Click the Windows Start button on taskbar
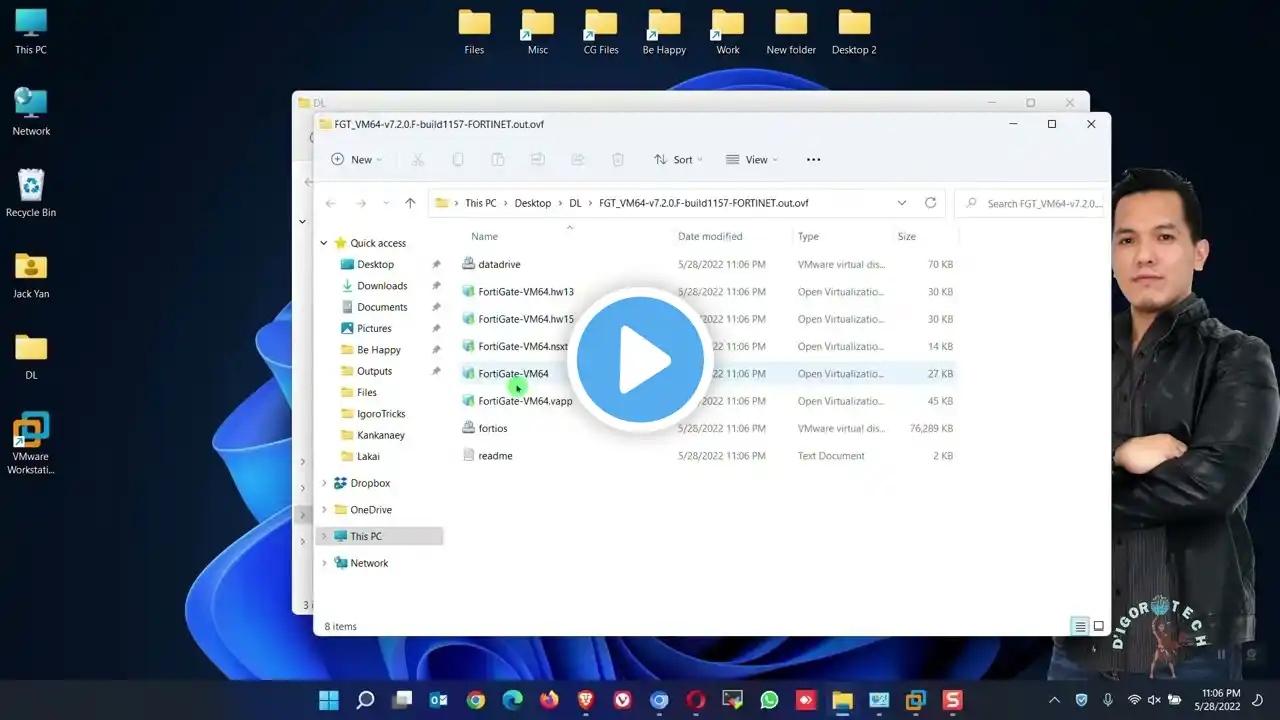The width and height of the screenshot is (1280, 720). 328,700
